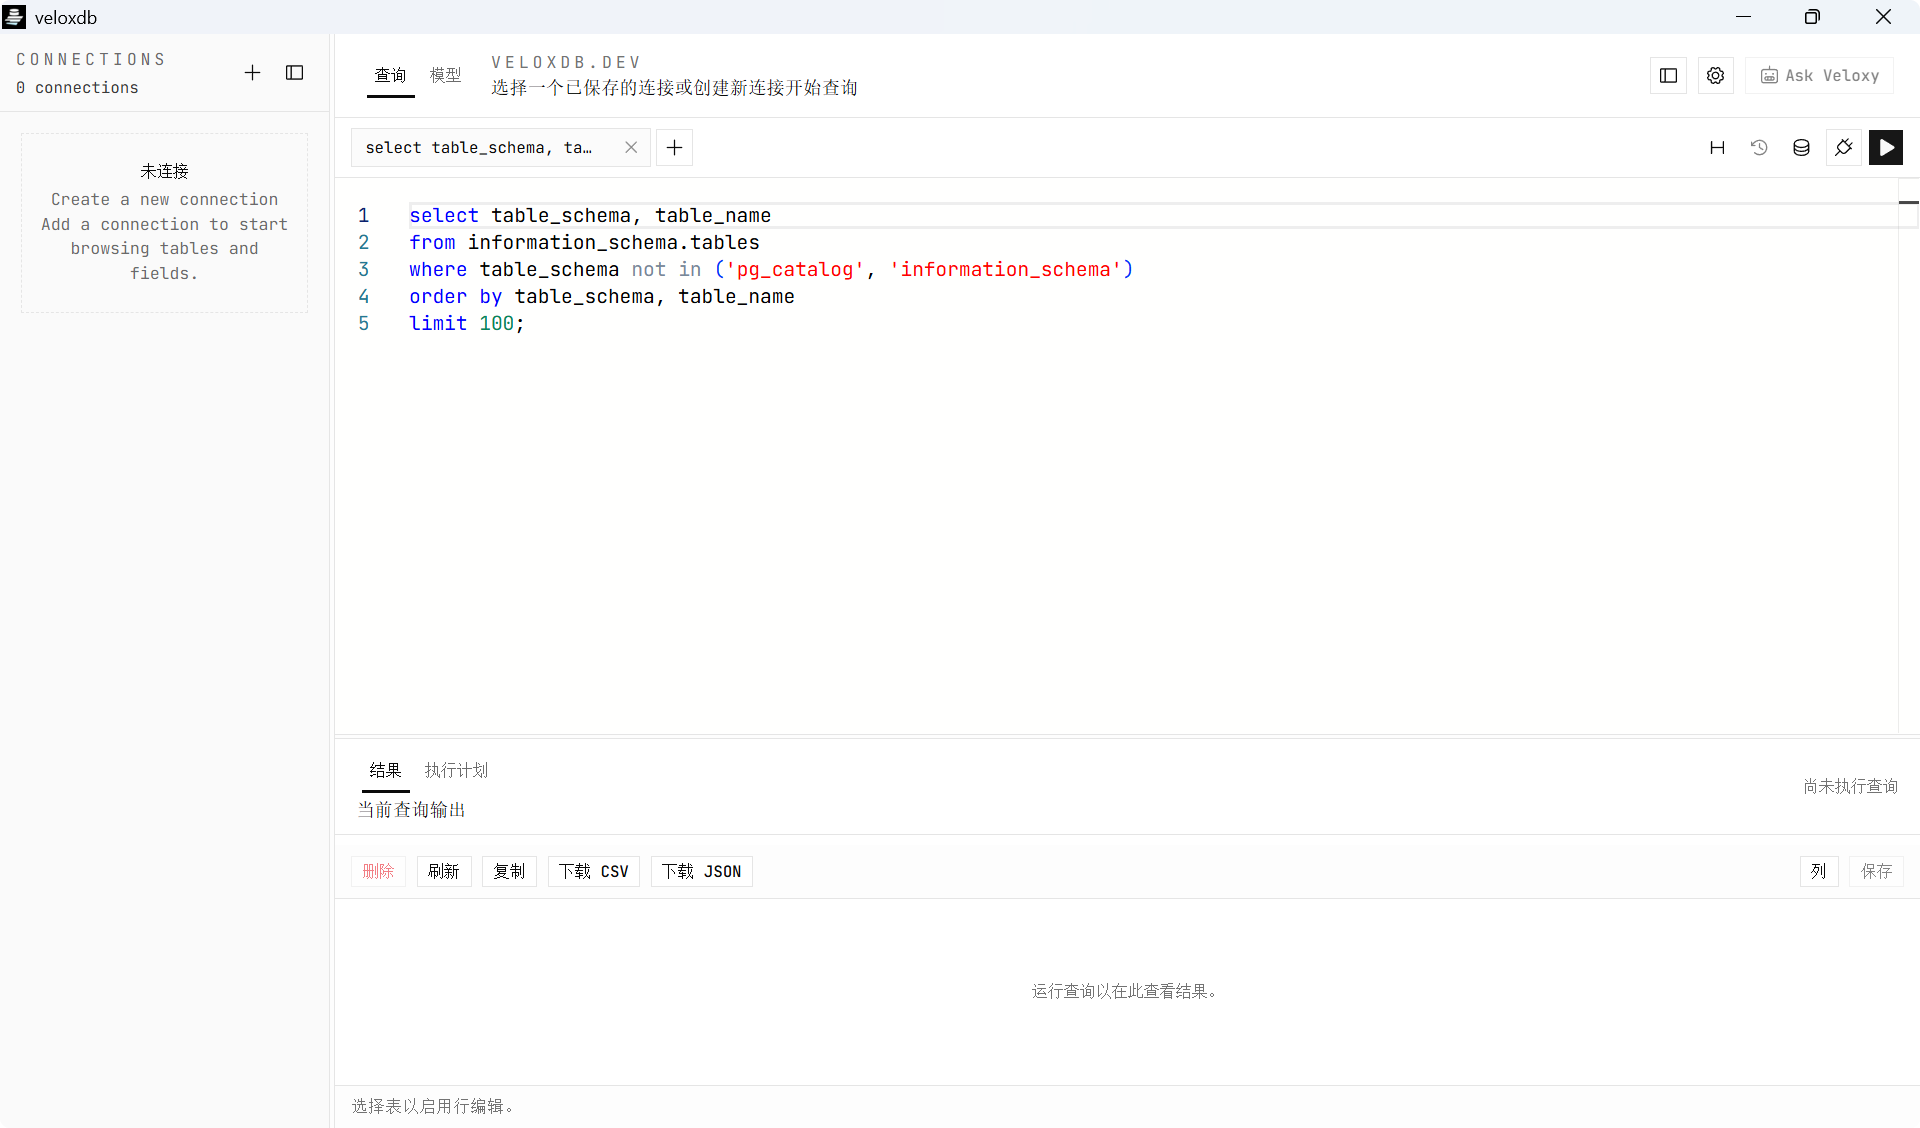Image resolution: width=1920 pixels, height=1128 pixels.
Task: Select the 结果 results tab
Action: tap(385, 771)
